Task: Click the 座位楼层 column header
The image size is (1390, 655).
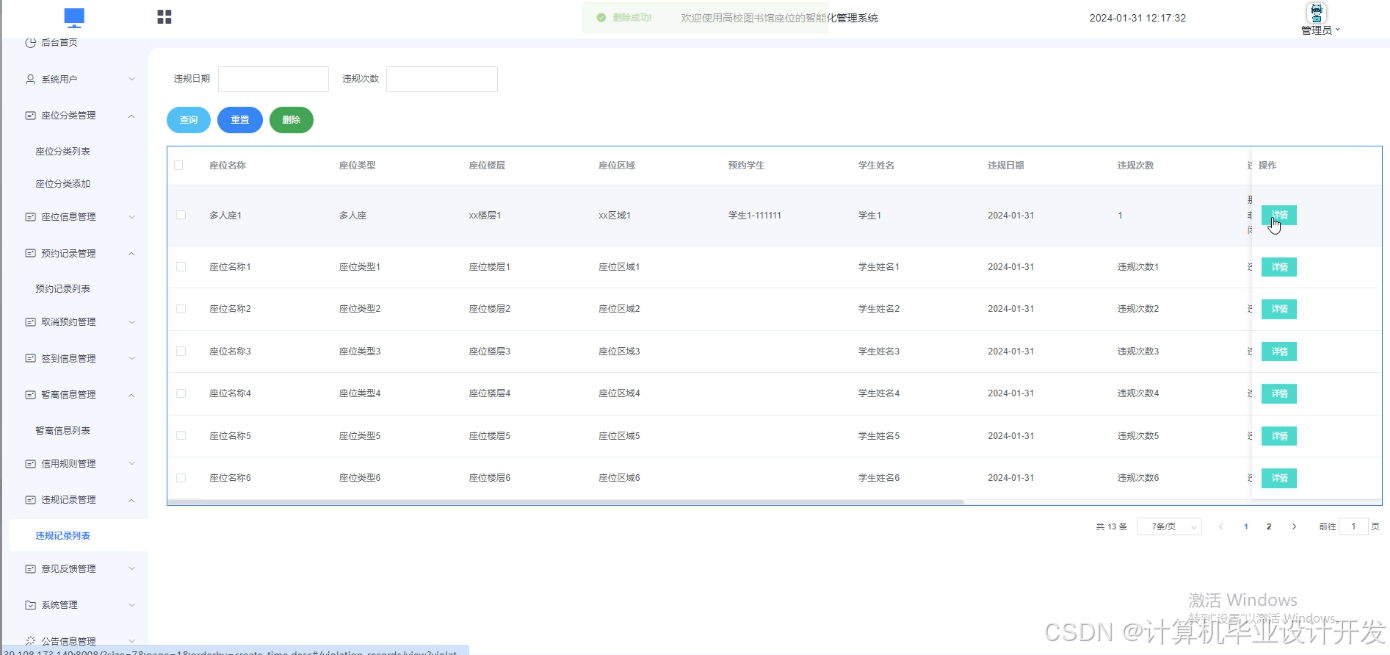Action: (487, 165)
